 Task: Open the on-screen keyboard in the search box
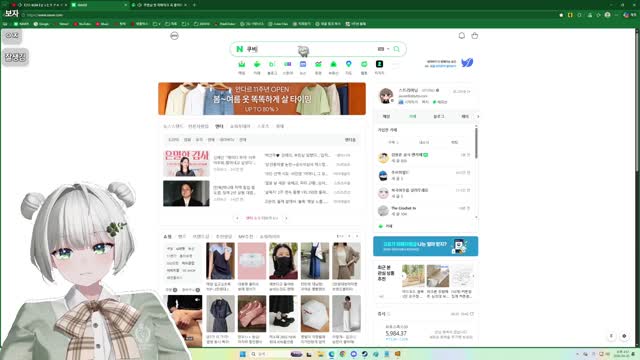point(380,49)
